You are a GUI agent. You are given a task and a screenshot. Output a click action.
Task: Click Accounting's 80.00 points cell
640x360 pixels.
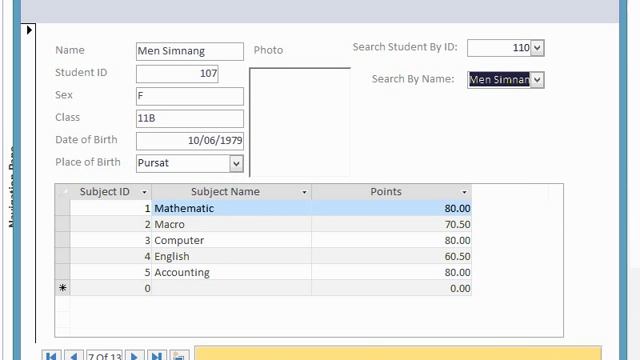pyautogui.click(x=391, y=272)
